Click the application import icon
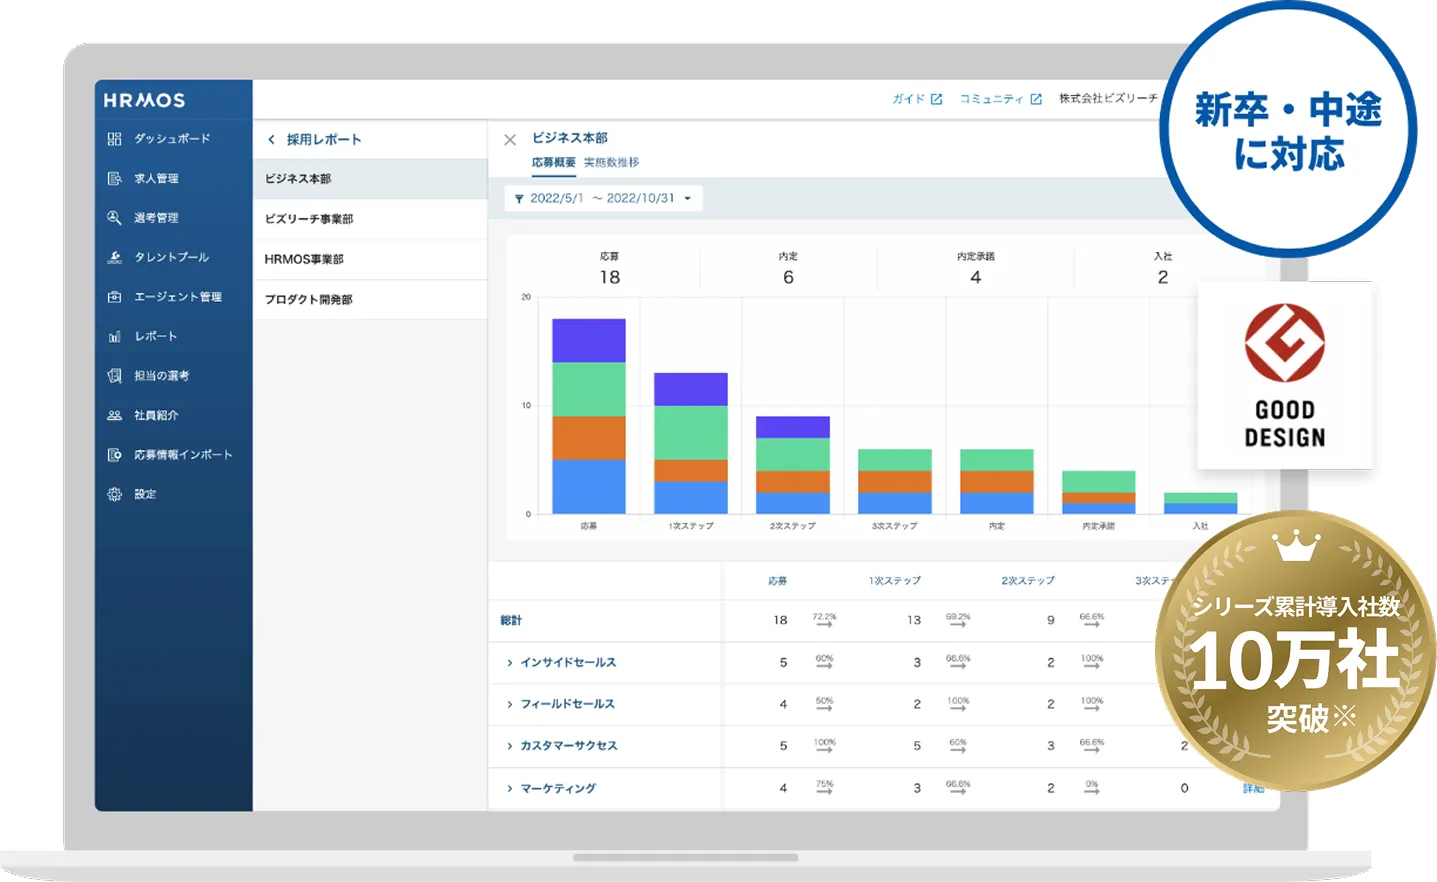Image resolution: width=1437 pixels, height=882 pixels. pos(115,455)
